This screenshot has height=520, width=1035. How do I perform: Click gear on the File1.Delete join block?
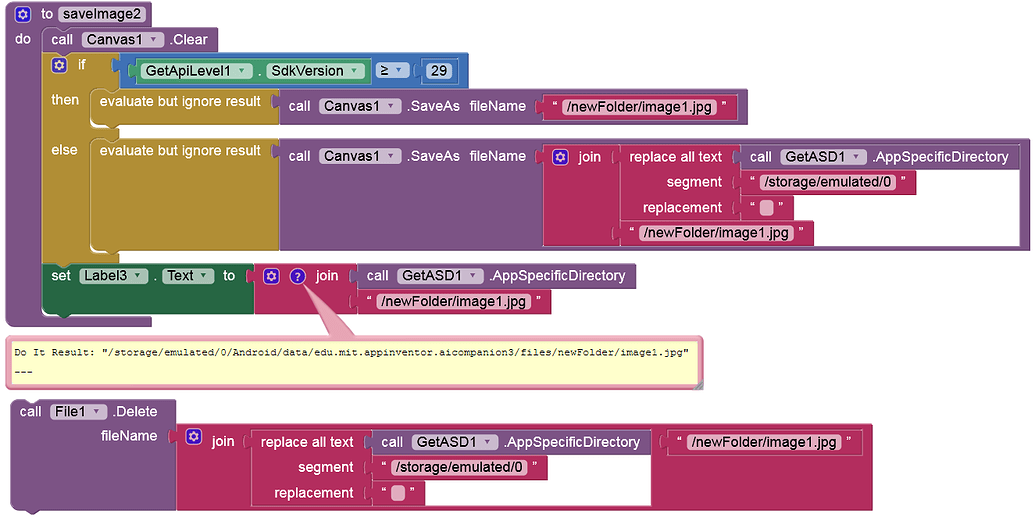tap(193, 436)
